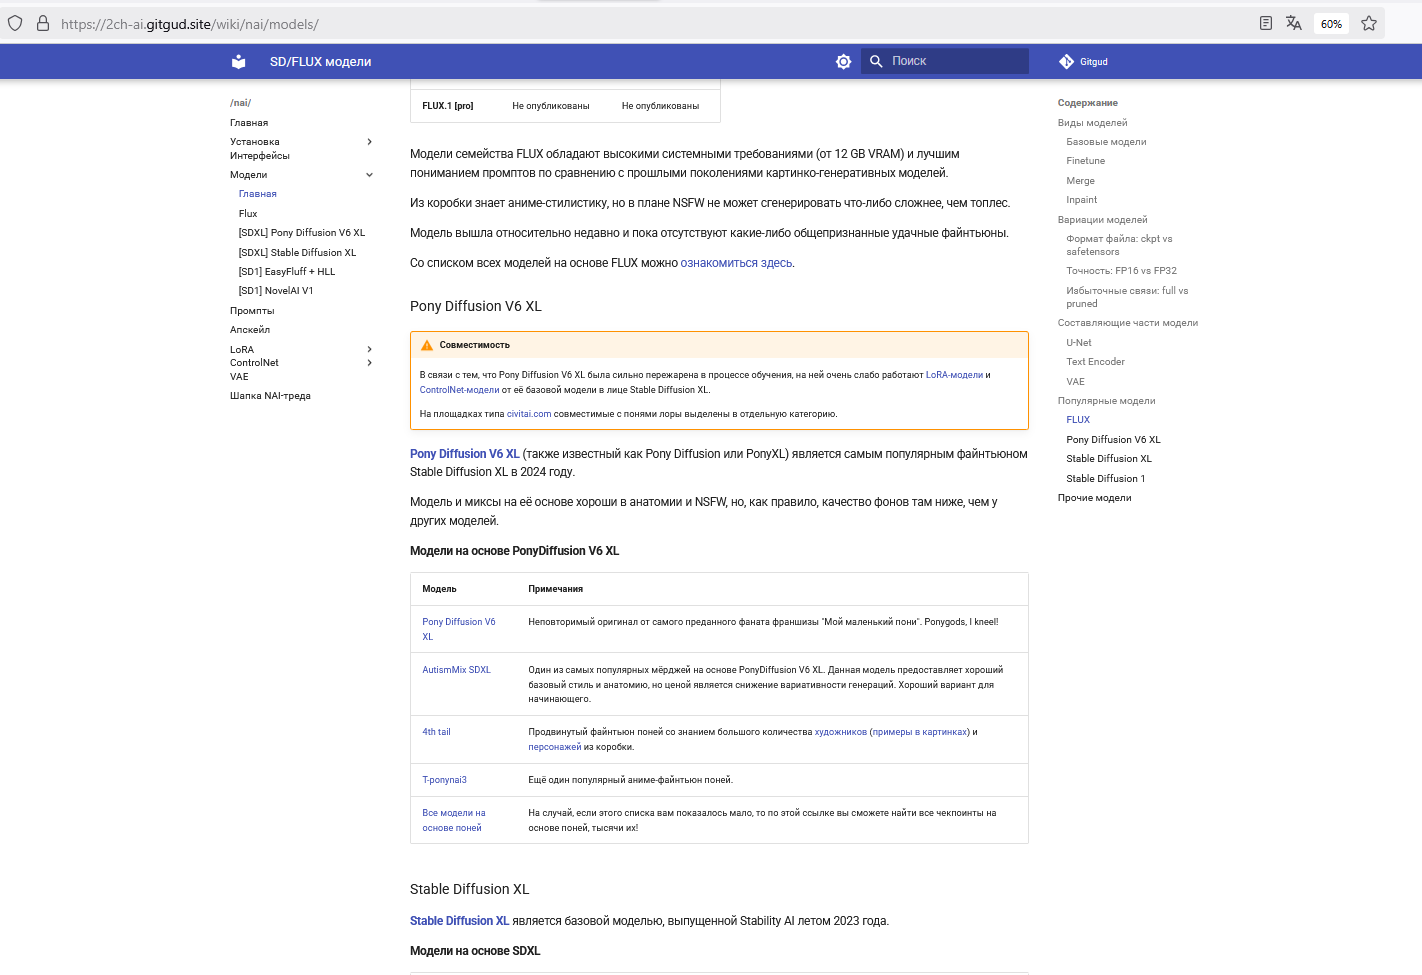Click the 60% zoom level indicator
This screenshot has width=1422, height=975.
pos(1331,24)
